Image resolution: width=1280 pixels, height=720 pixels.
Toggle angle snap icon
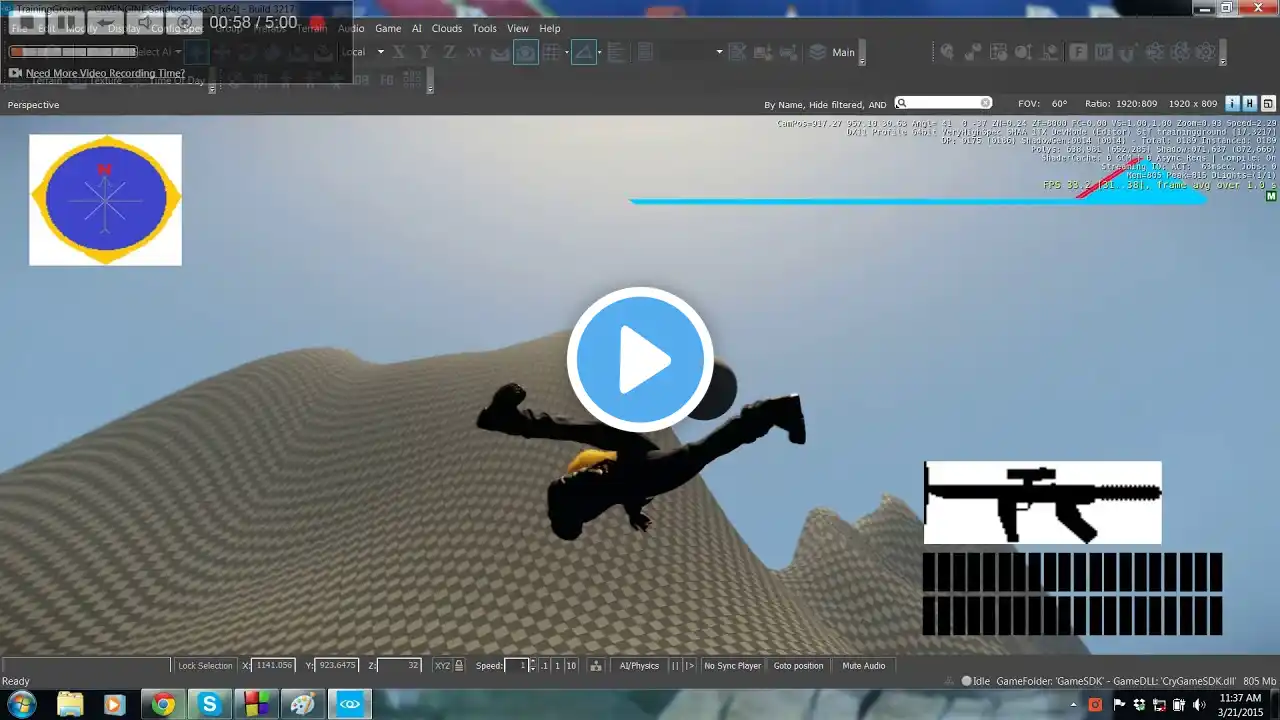[584, 52]
